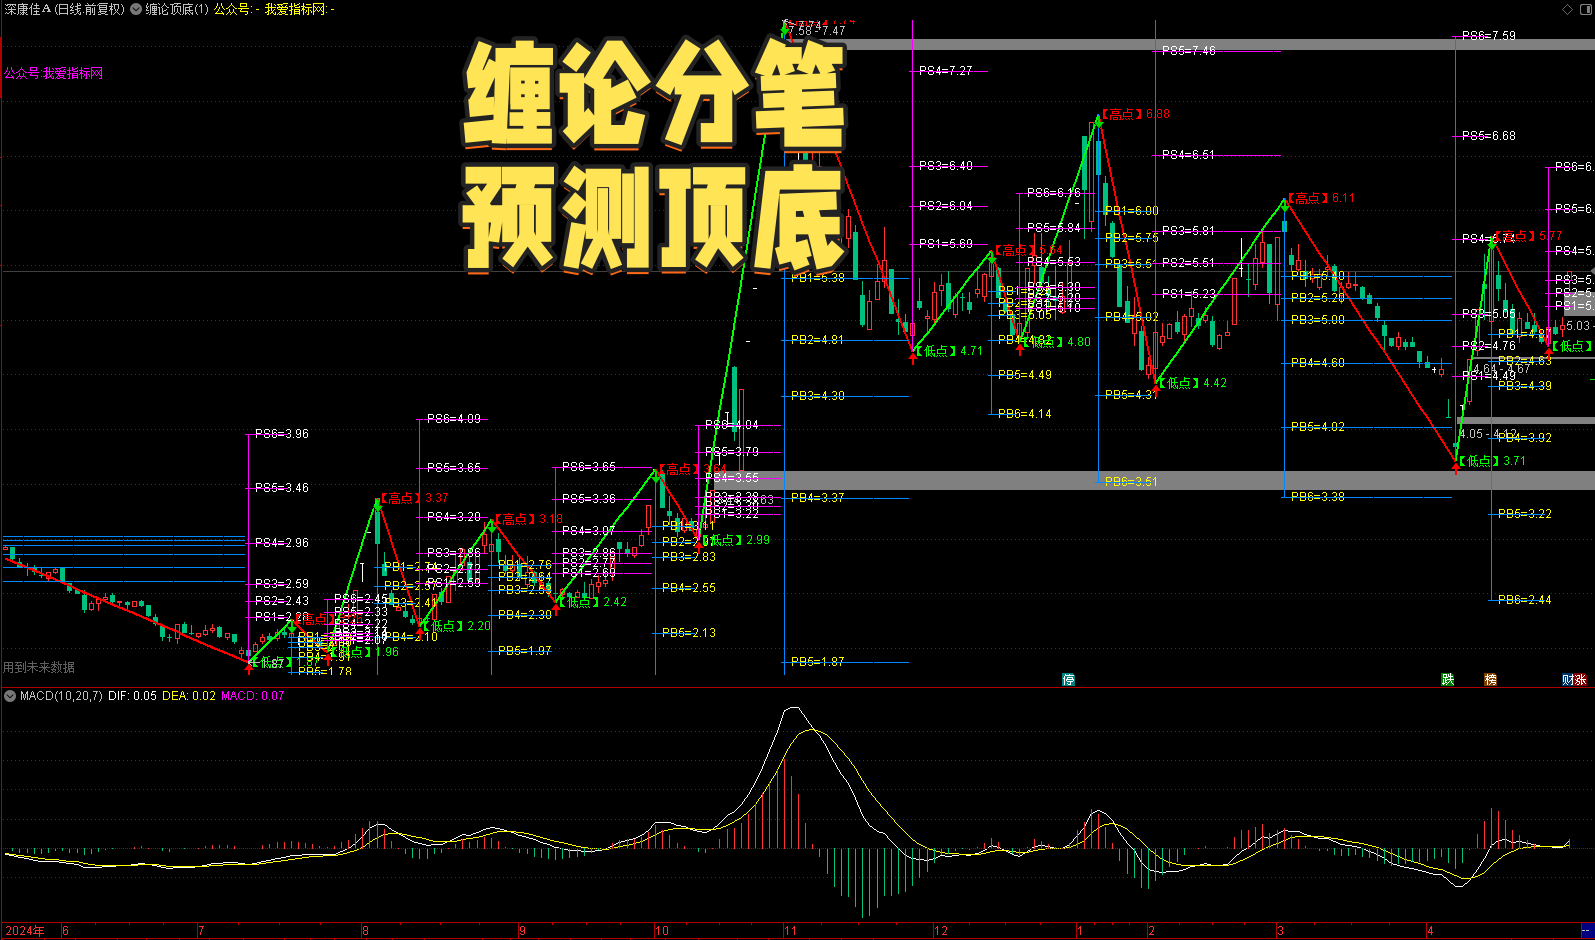1595x940 pixels.
Task: Click the PB5=1.87 support level label
Action: click(817, 662)
